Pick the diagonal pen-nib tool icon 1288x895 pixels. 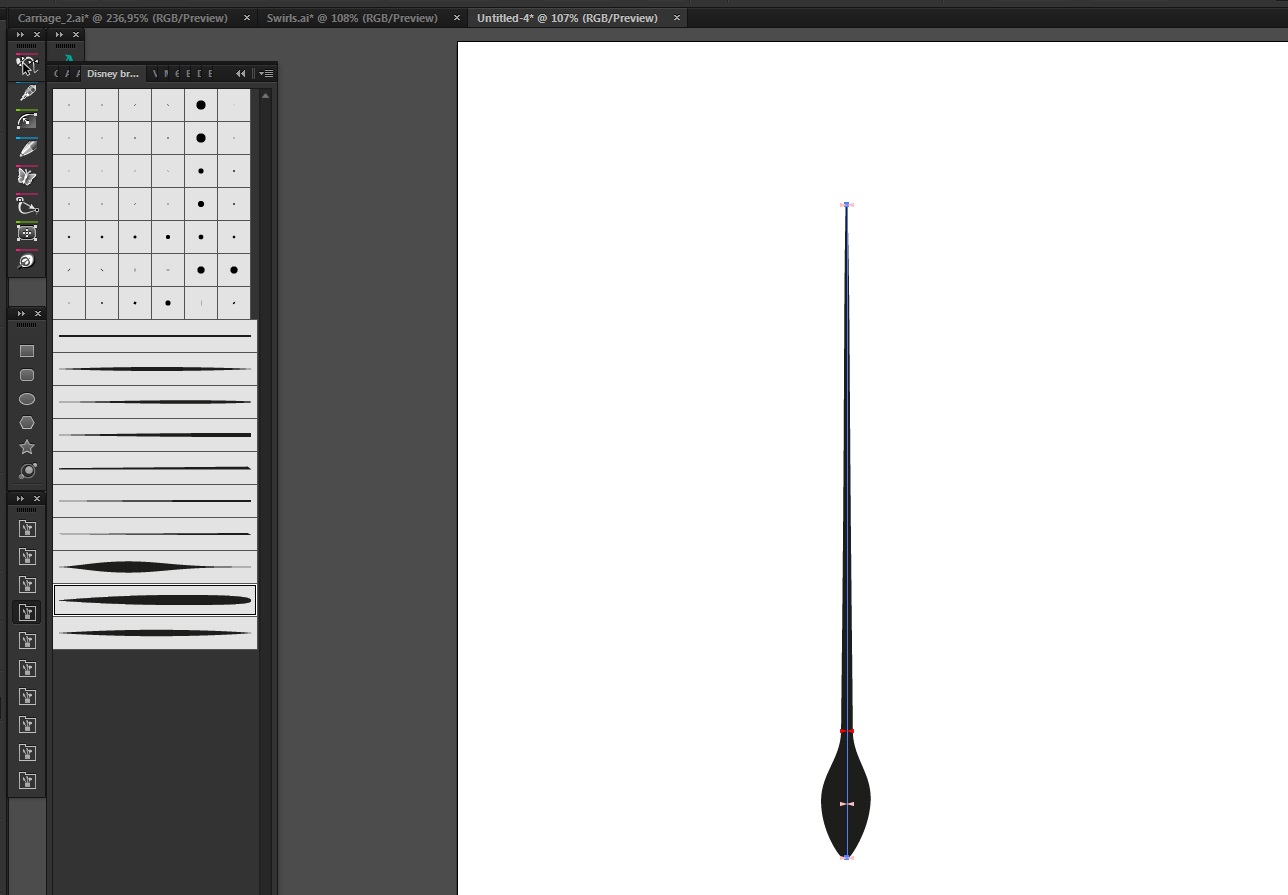[x=27, y=93]
